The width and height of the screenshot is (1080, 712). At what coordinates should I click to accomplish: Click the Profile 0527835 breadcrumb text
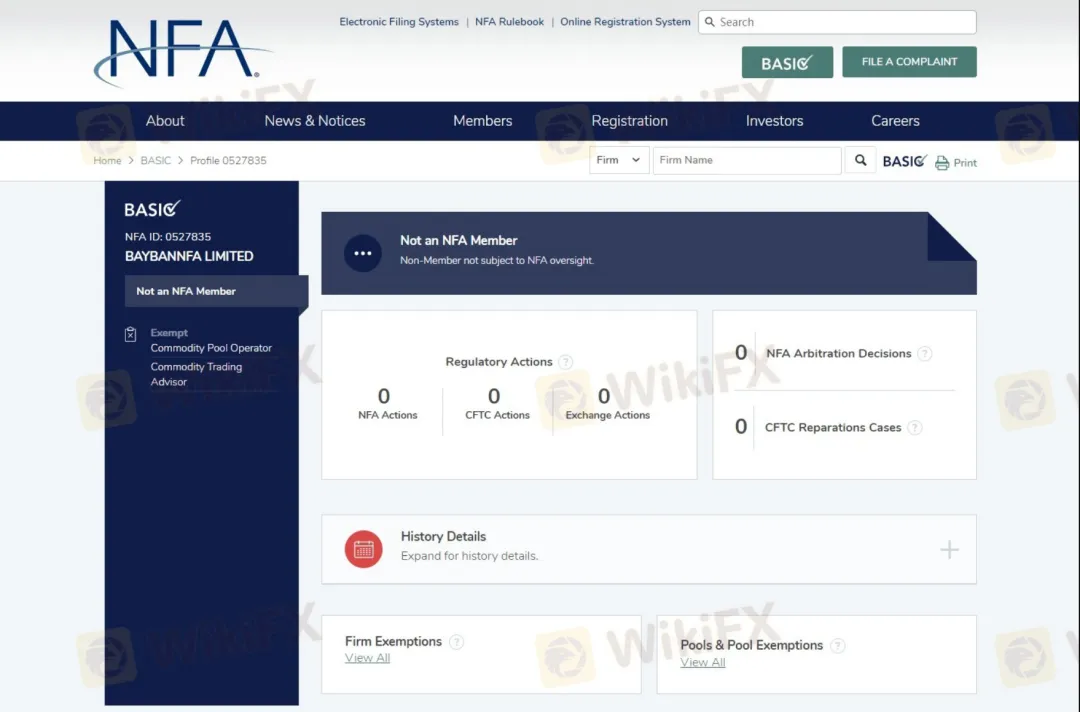coord(228,160)
